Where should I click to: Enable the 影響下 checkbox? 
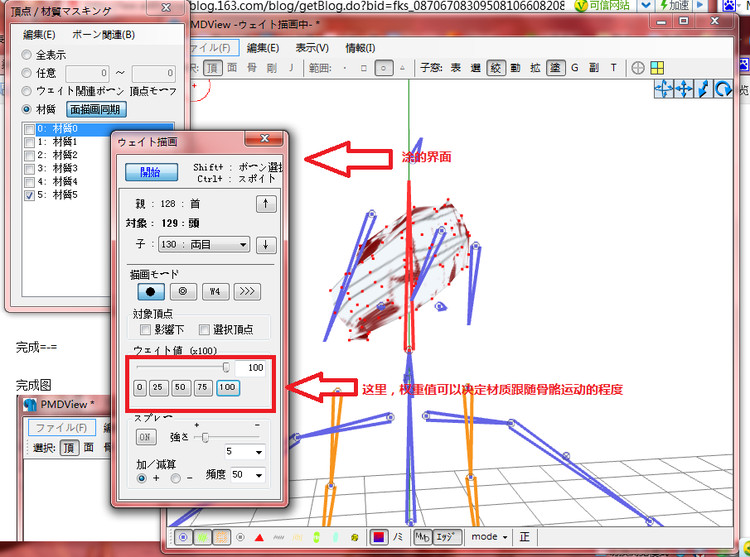145,329
